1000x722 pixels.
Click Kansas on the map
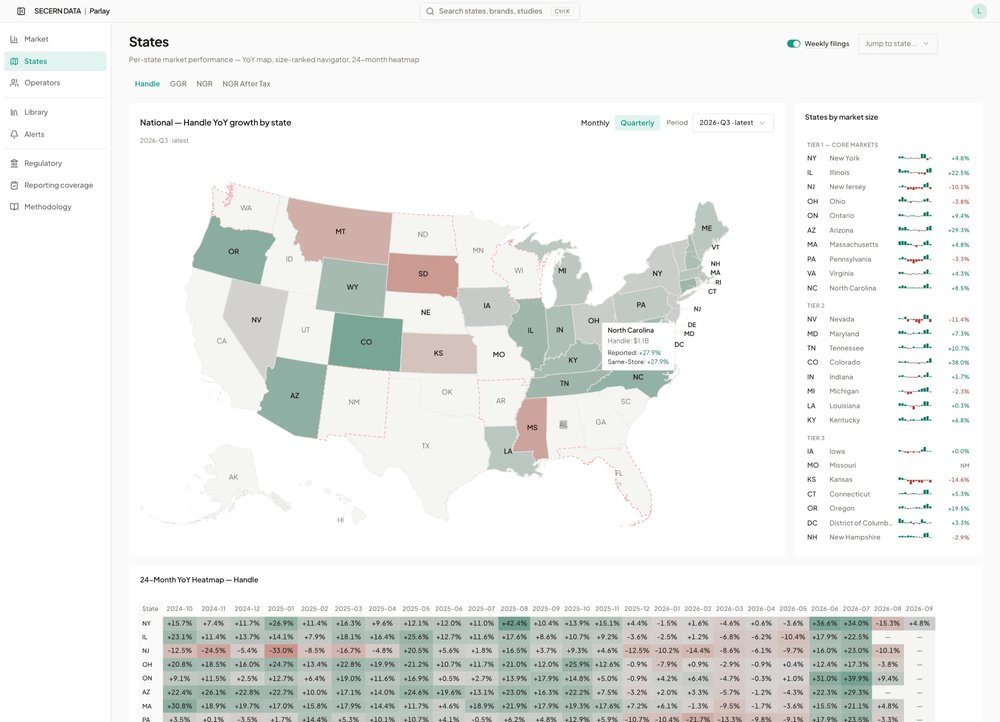click(x=438, y=353)
